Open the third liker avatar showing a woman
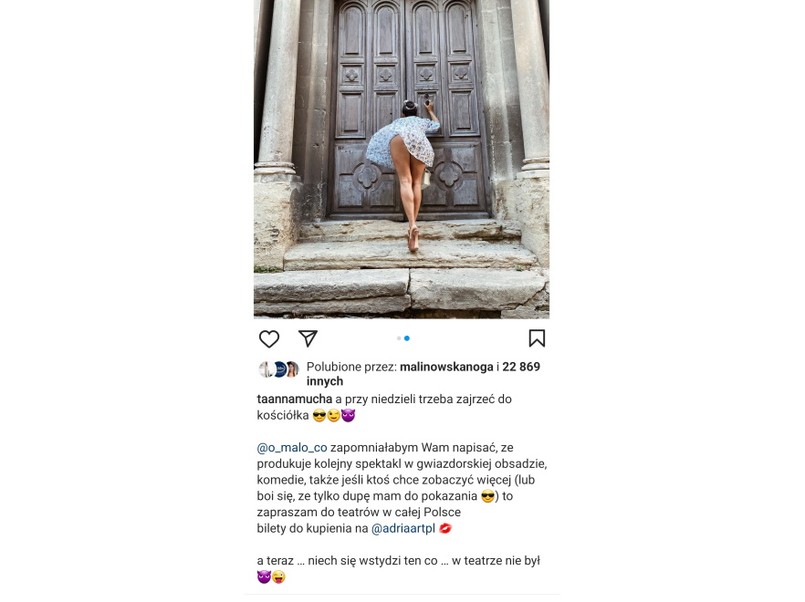 point(293,370)
